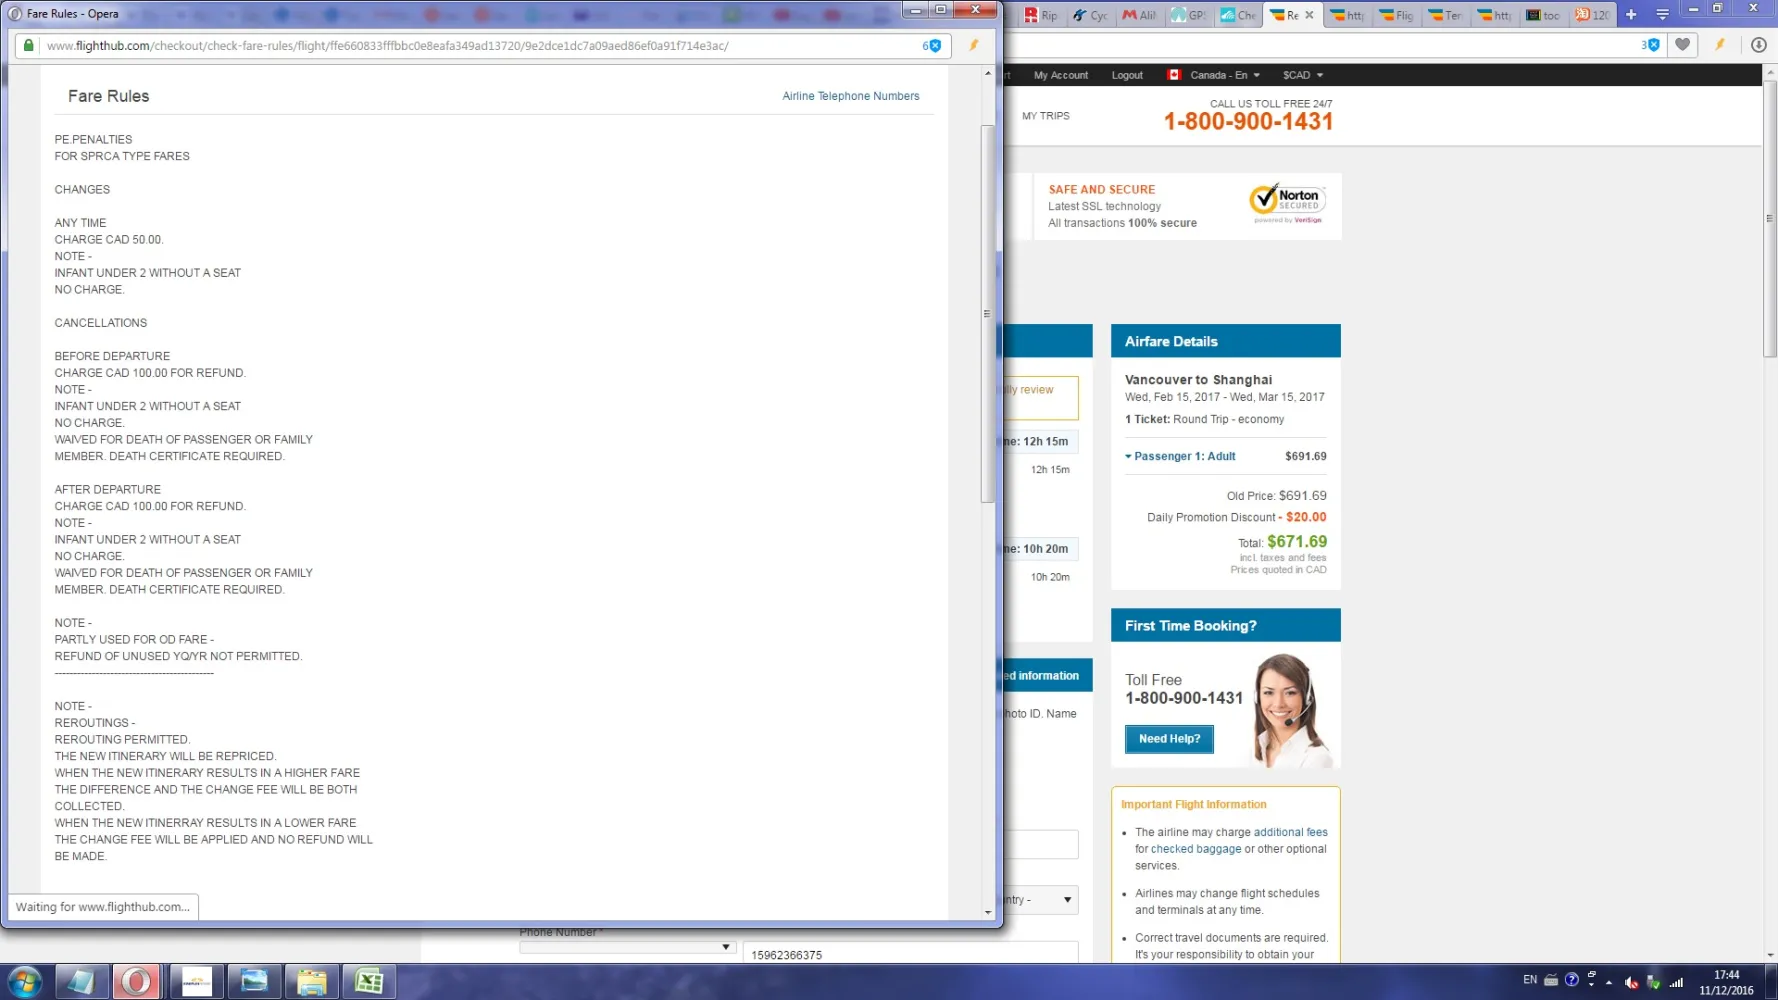Switch to the 'Che' tab

point(1239,15)
